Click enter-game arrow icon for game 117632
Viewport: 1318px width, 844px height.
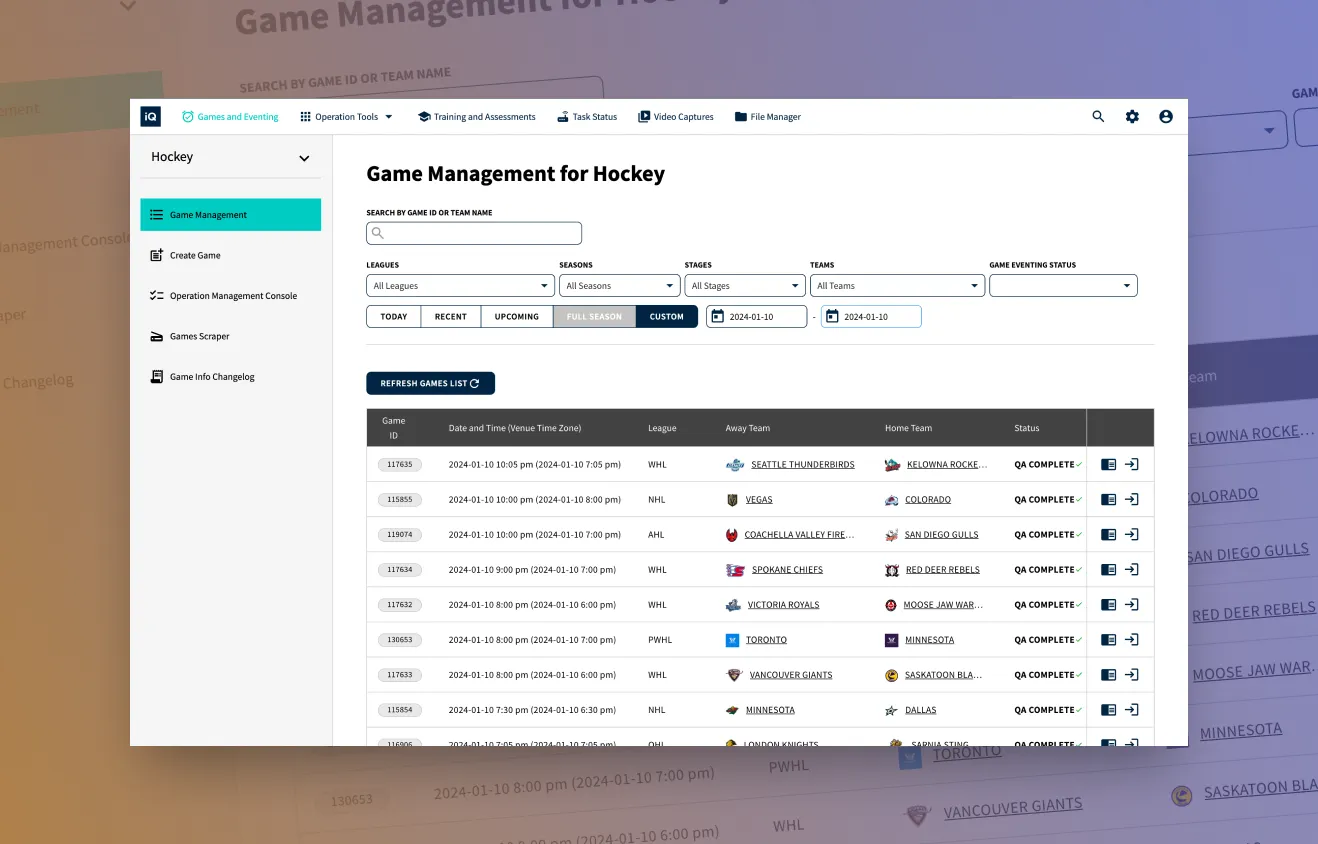point(1132,604)
